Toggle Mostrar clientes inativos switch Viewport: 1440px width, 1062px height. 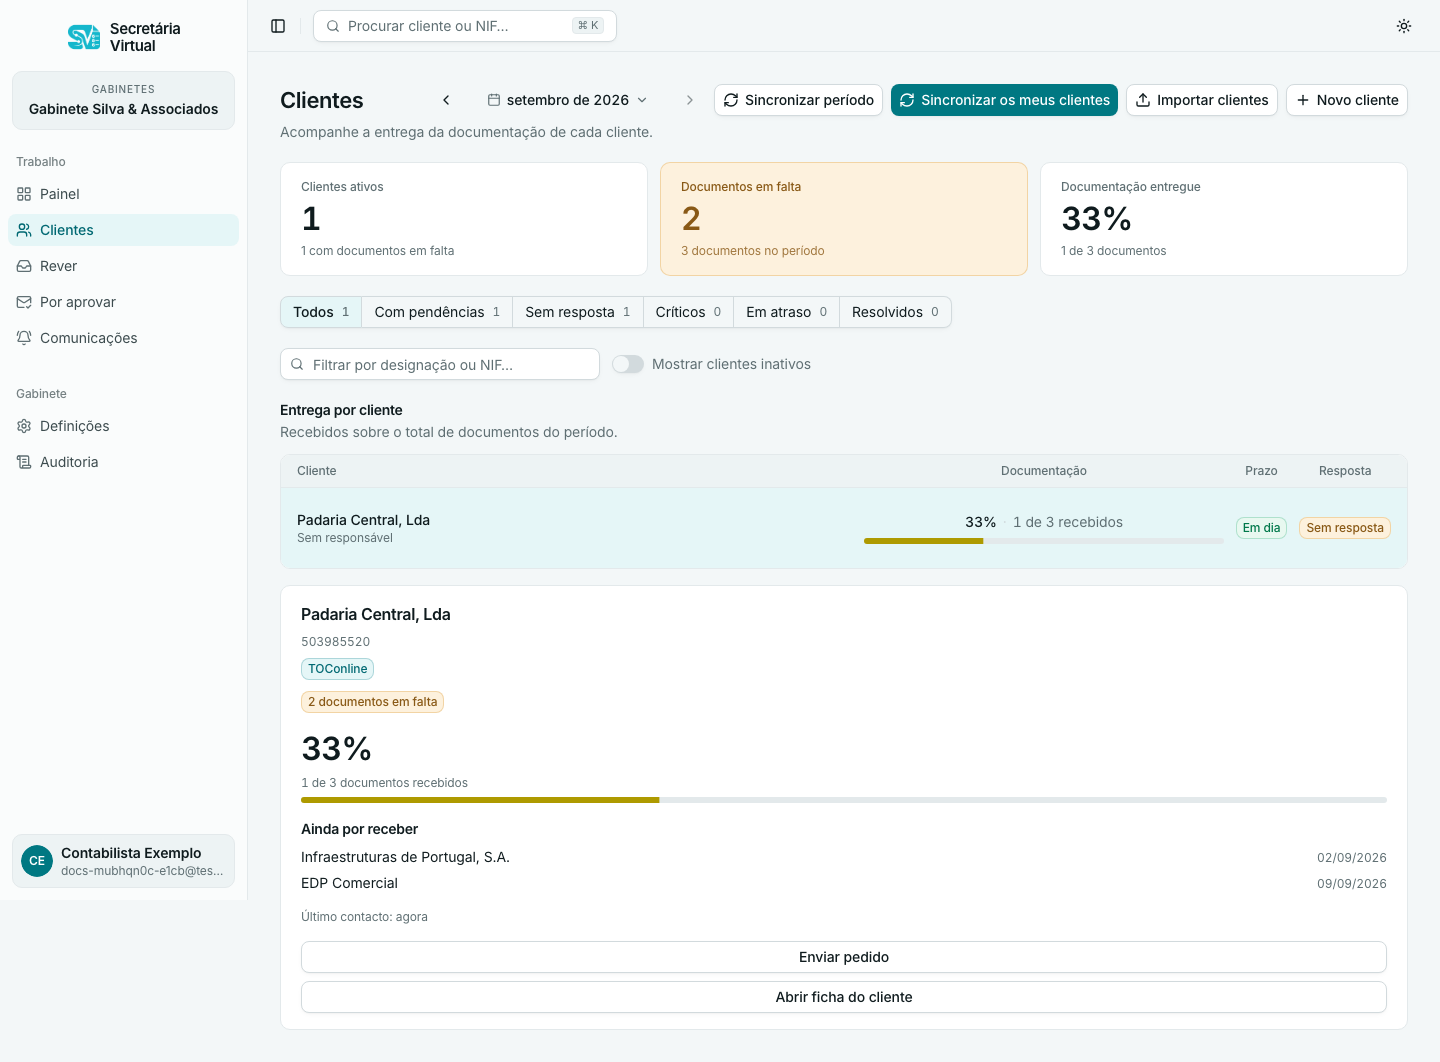(x=628, y=364)
